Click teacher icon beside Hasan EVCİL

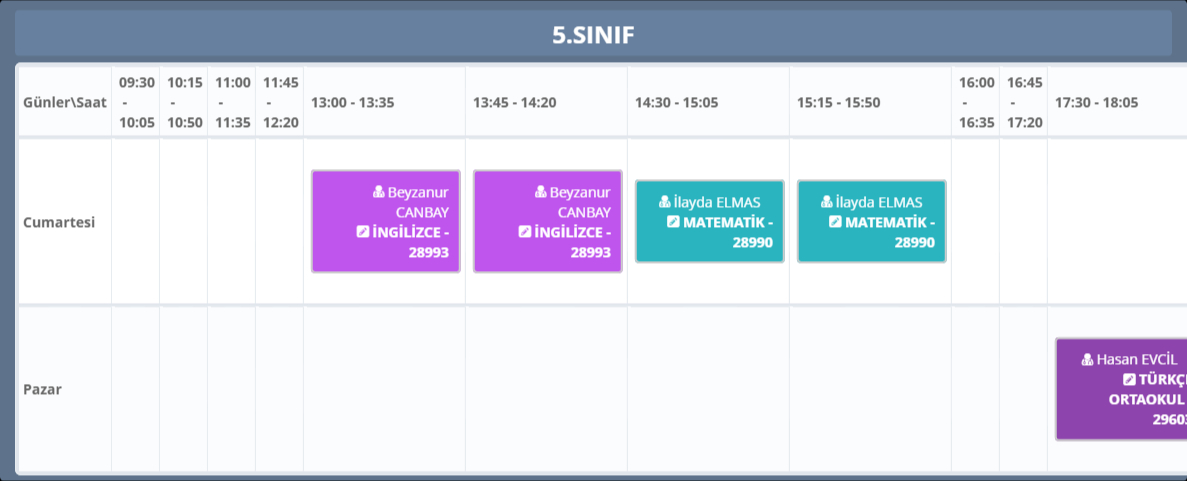(x=1087, y=359)
